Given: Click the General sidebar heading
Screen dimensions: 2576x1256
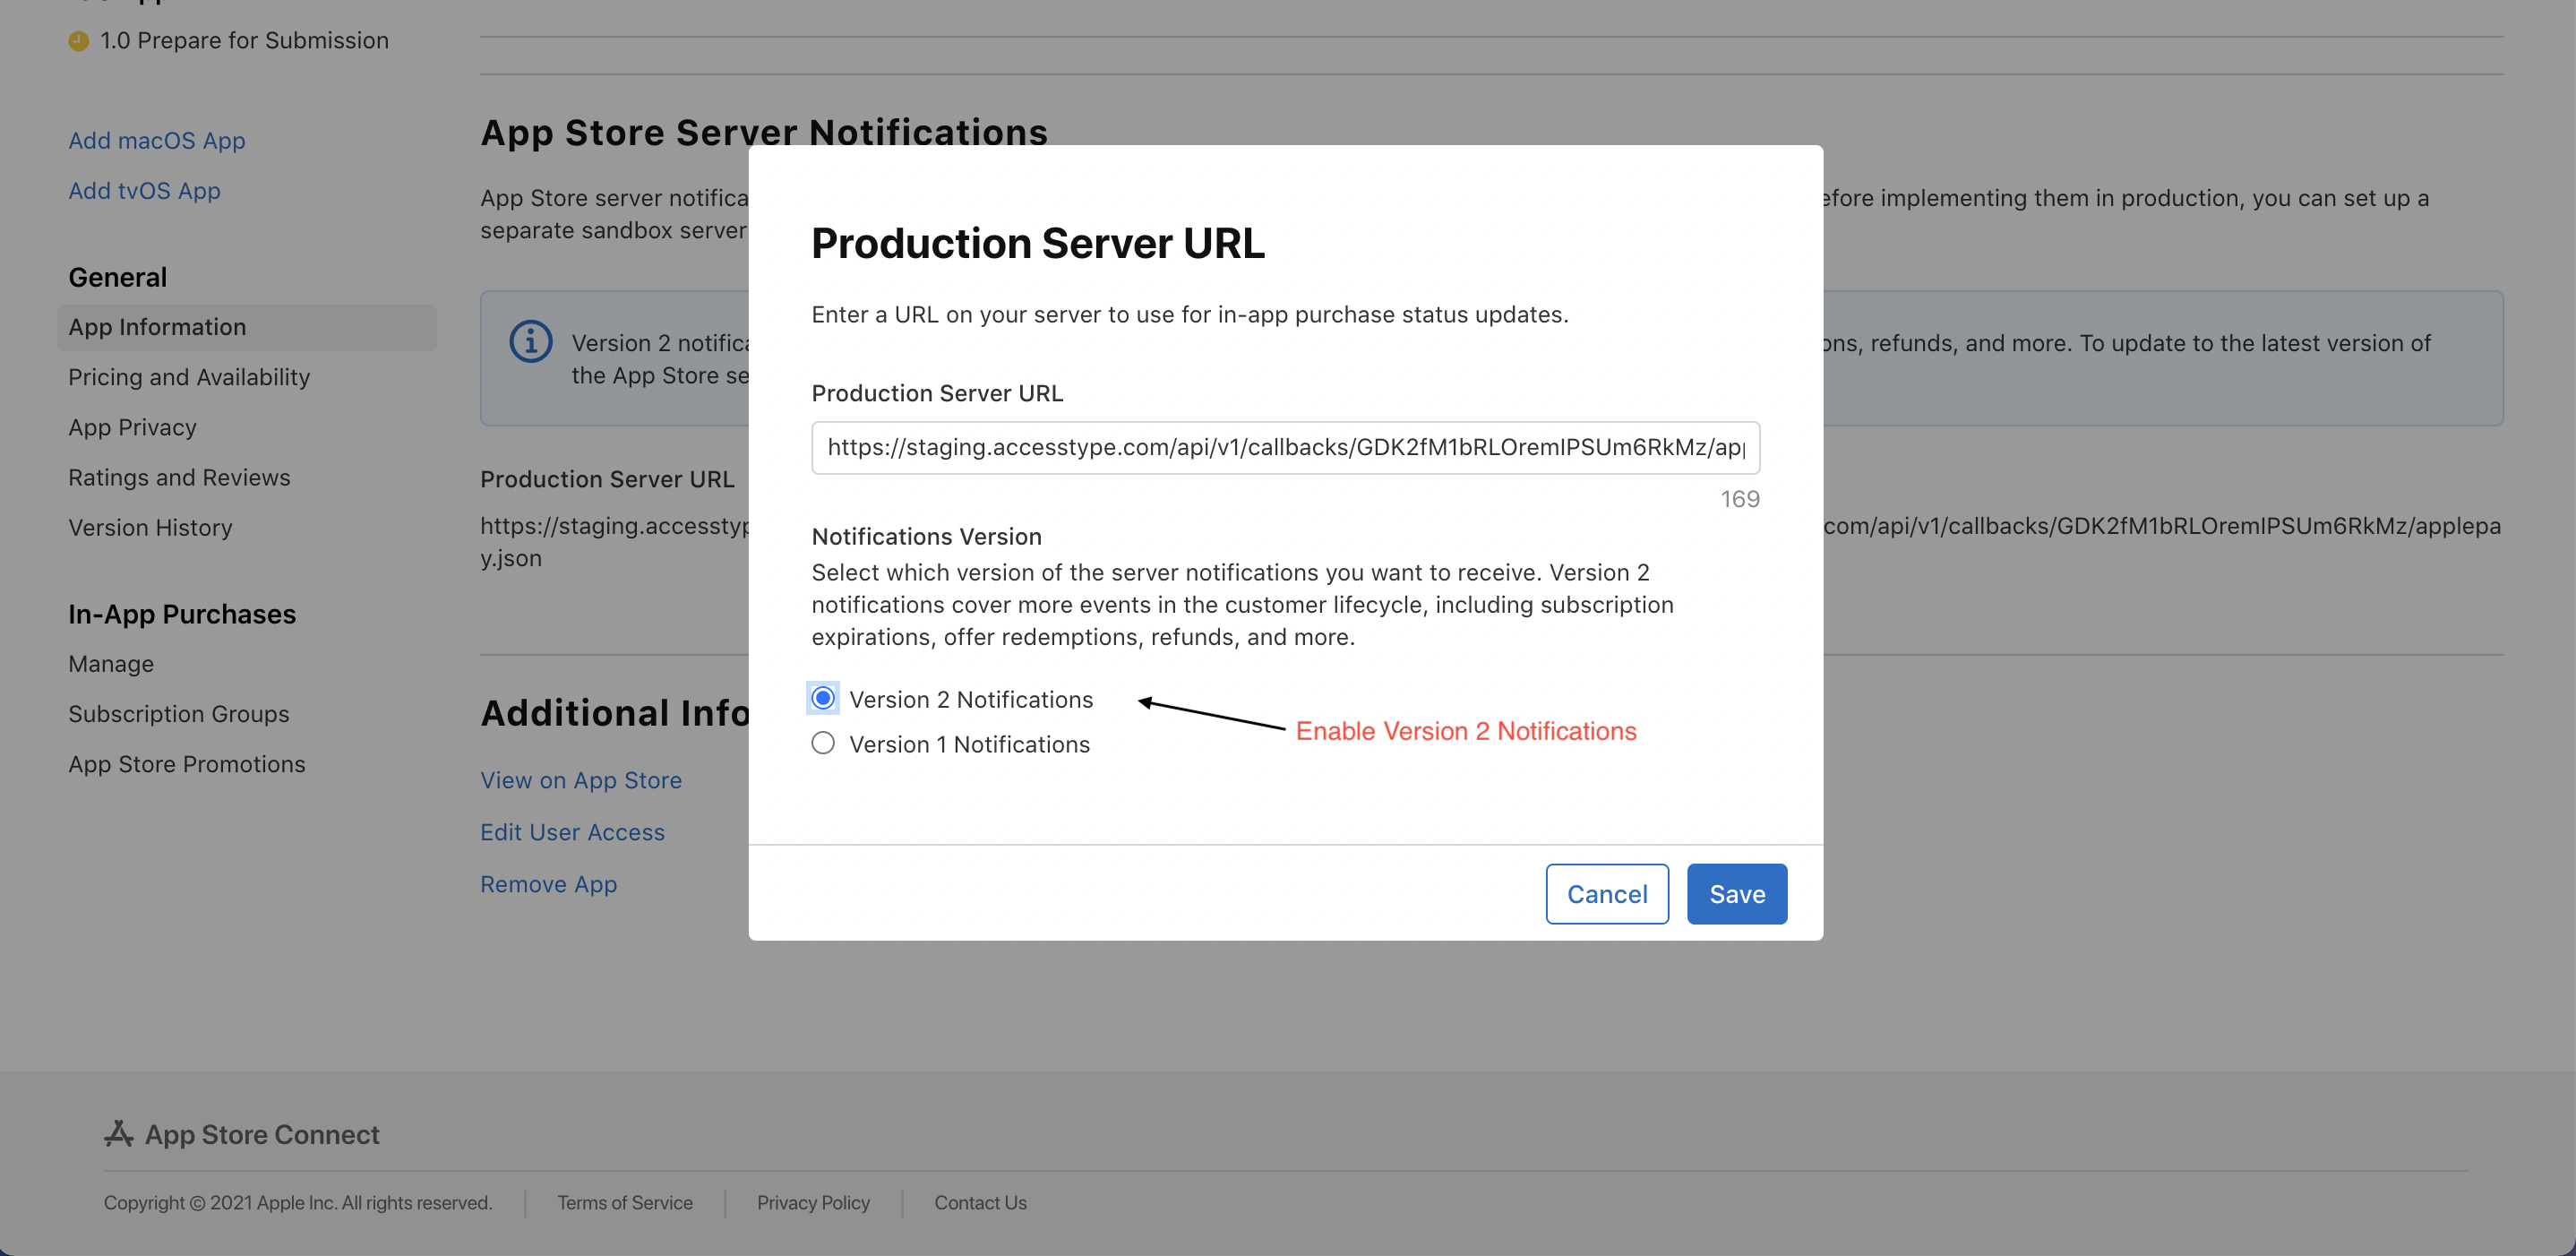Looking at the screenshot, I should click(118, 277).
